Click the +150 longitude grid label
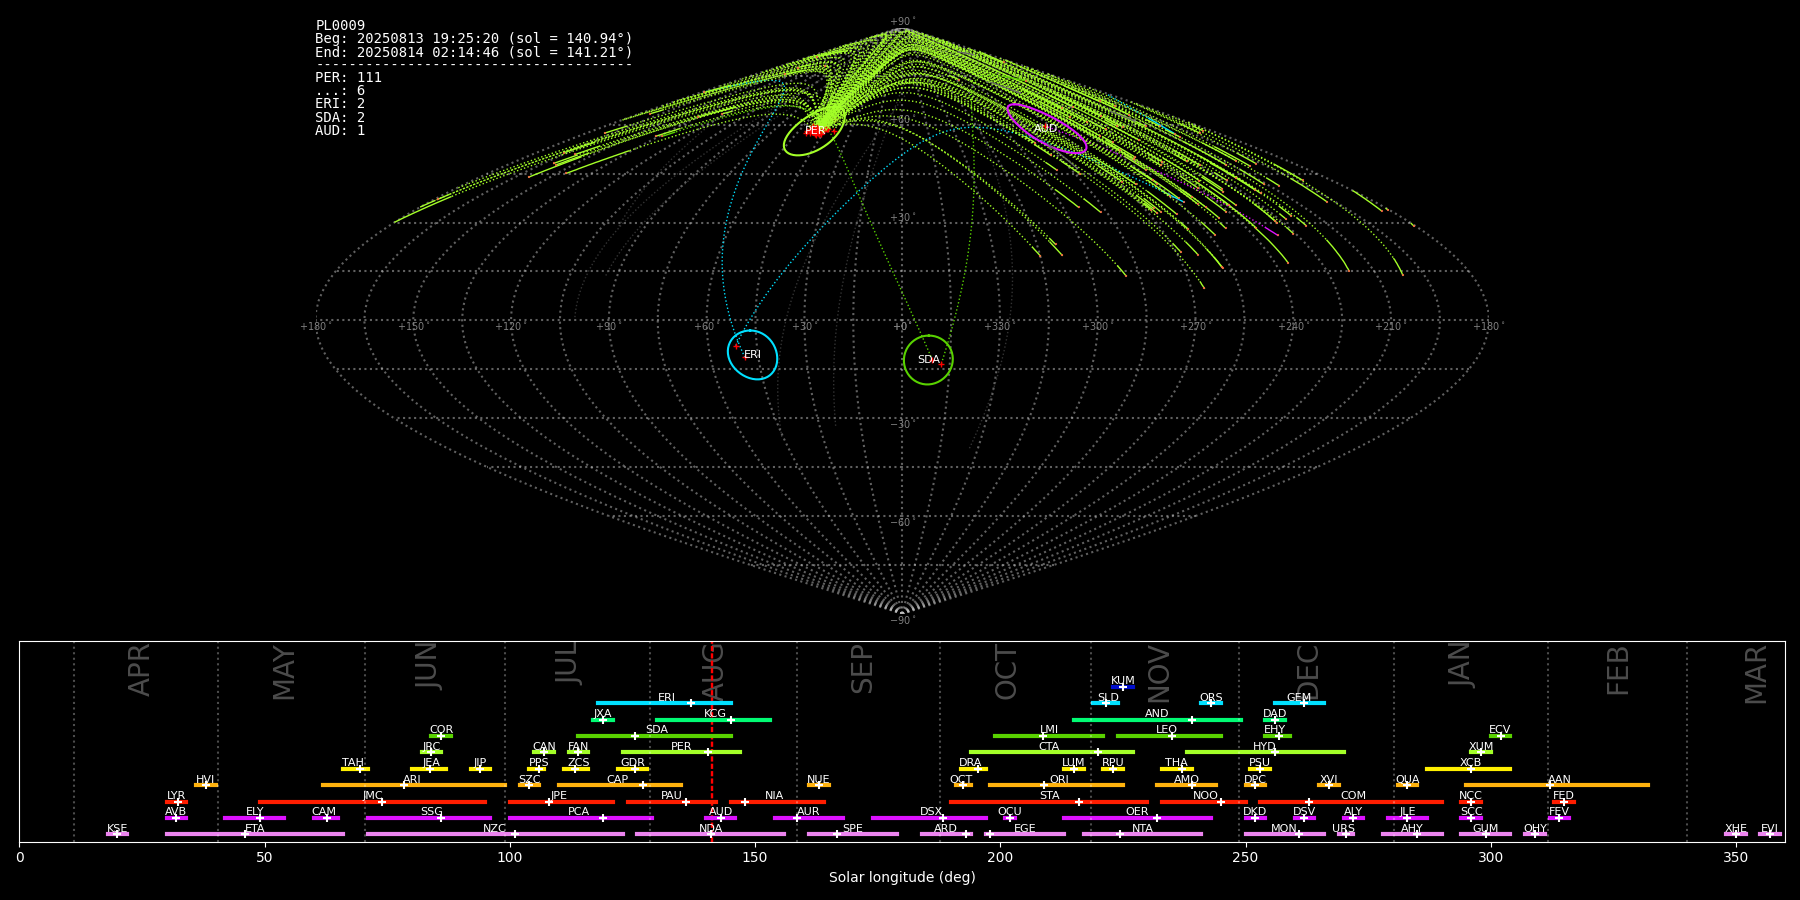 411,327
